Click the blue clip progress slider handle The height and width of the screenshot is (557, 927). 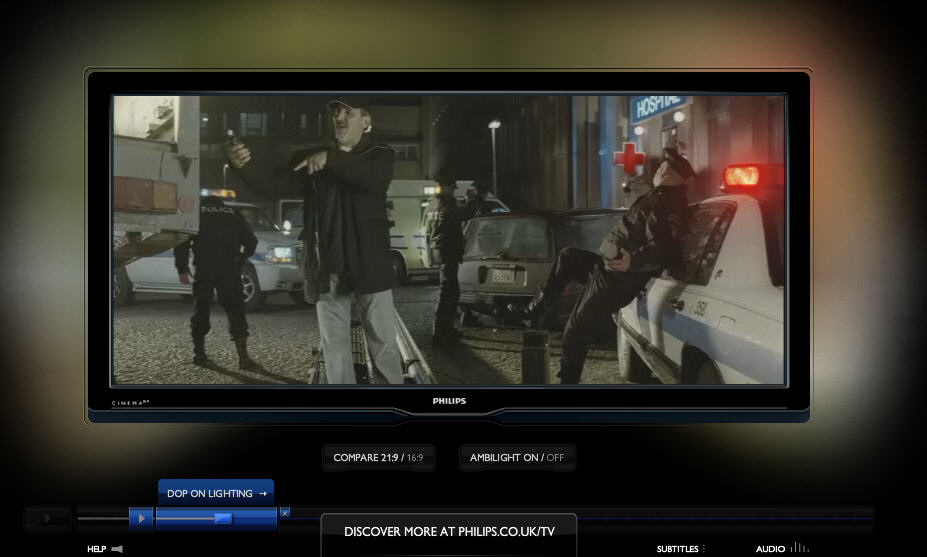coord(223,519)
